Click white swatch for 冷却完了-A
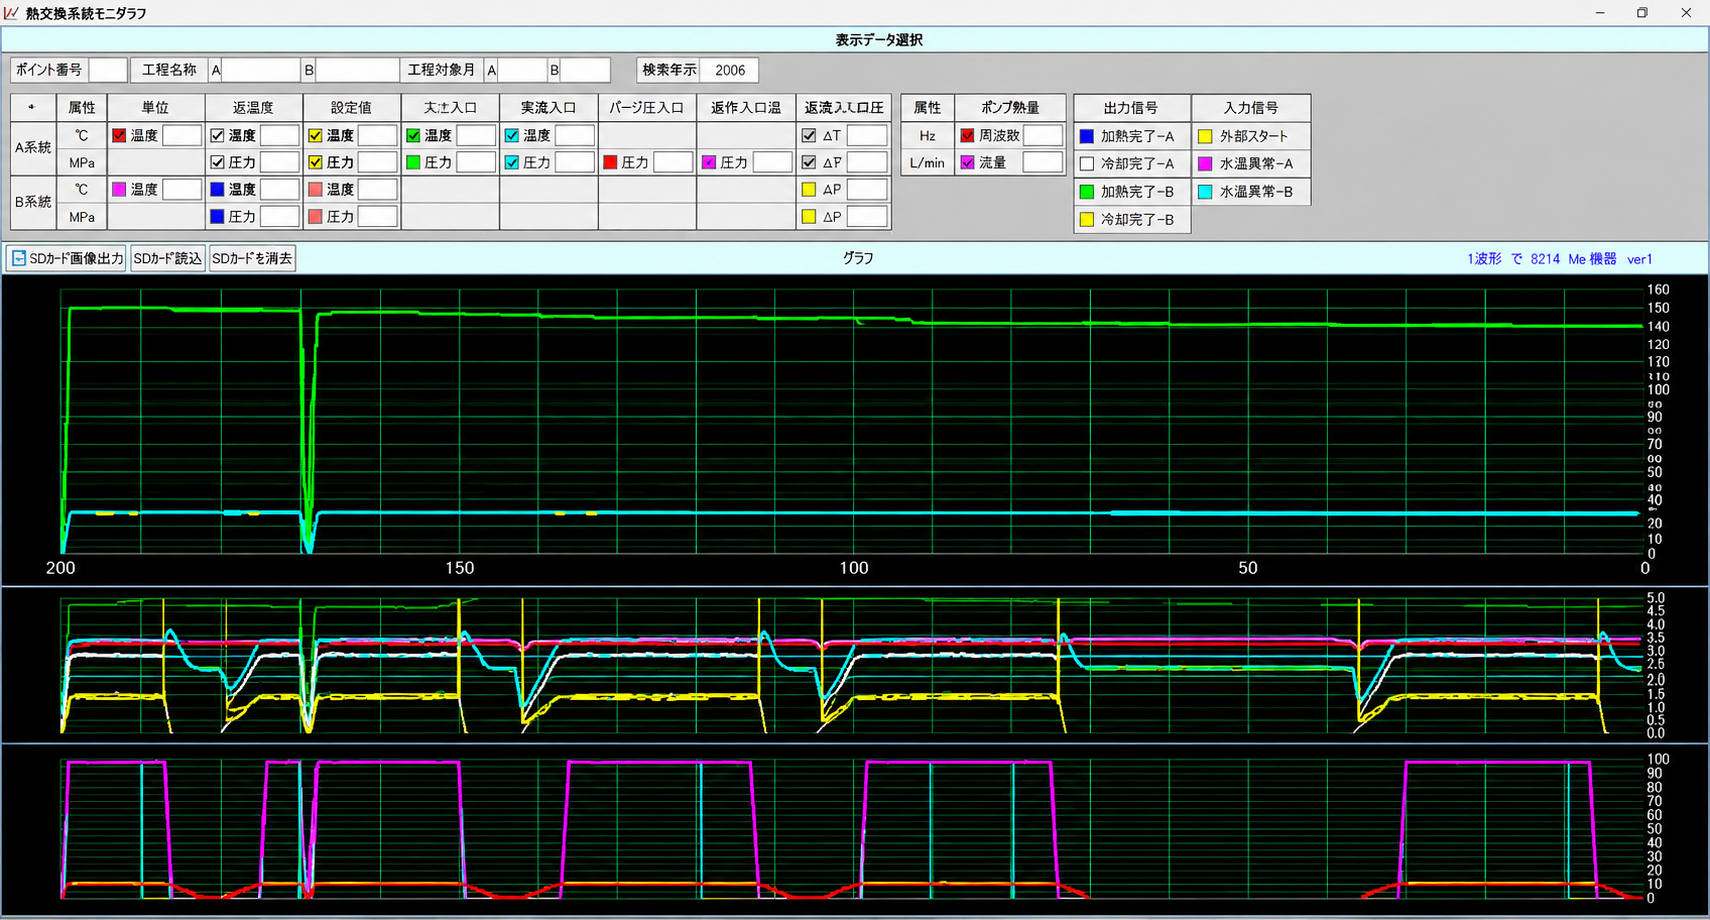Image resolution: width=1710 pixels, height=920 pixels. pyautogui.click(x=1087, y=163)
